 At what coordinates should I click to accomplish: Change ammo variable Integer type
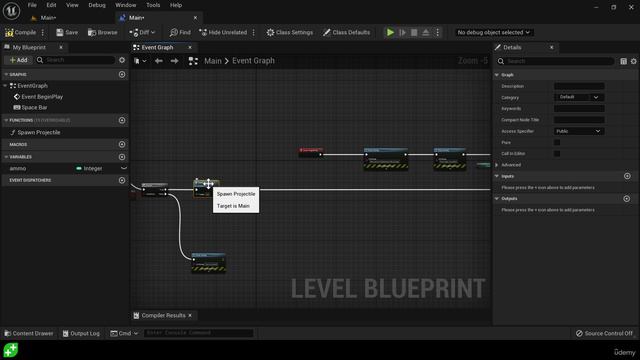tap(89, 168)
